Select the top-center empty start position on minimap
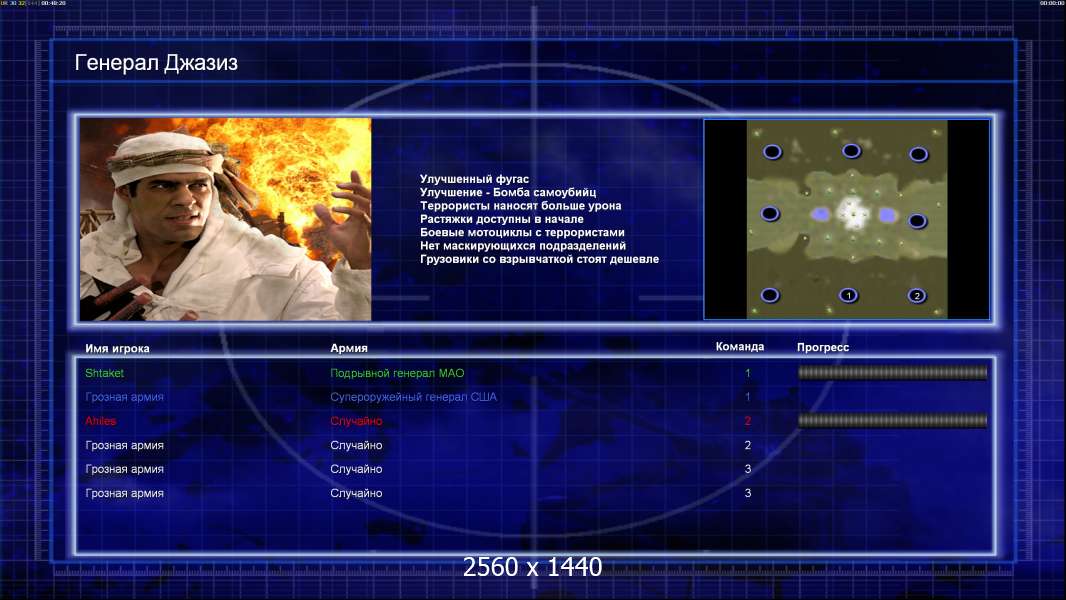The height and width of the screenshot is (600, 1066). 851,151
